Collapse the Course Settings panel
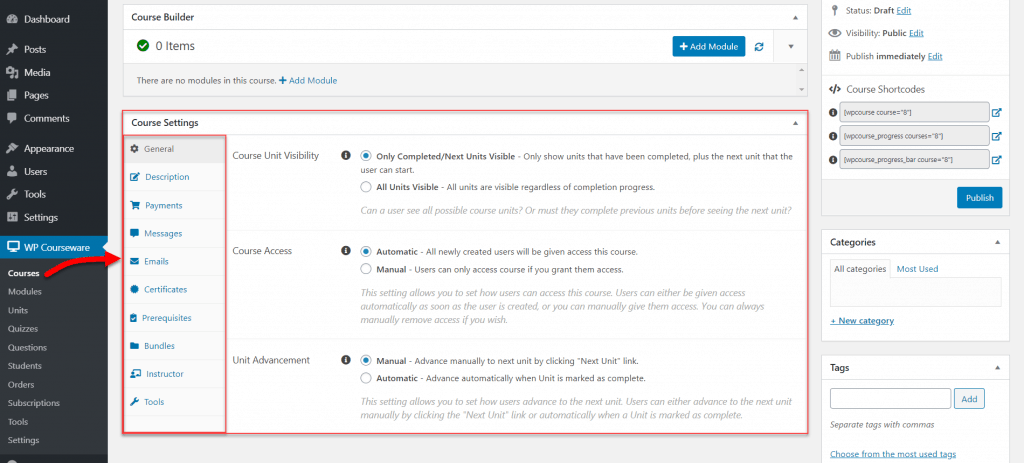The width and height of the screenshot is (1024, 463). [x=795, y=123]
